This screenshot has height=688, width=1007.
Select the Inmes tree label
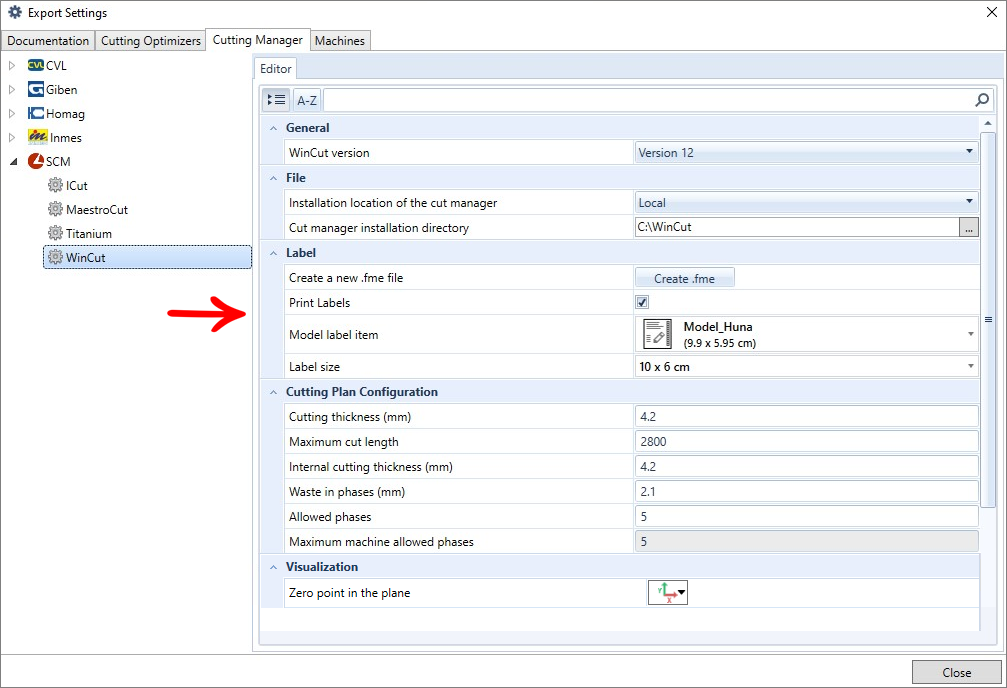pos(66,137)
